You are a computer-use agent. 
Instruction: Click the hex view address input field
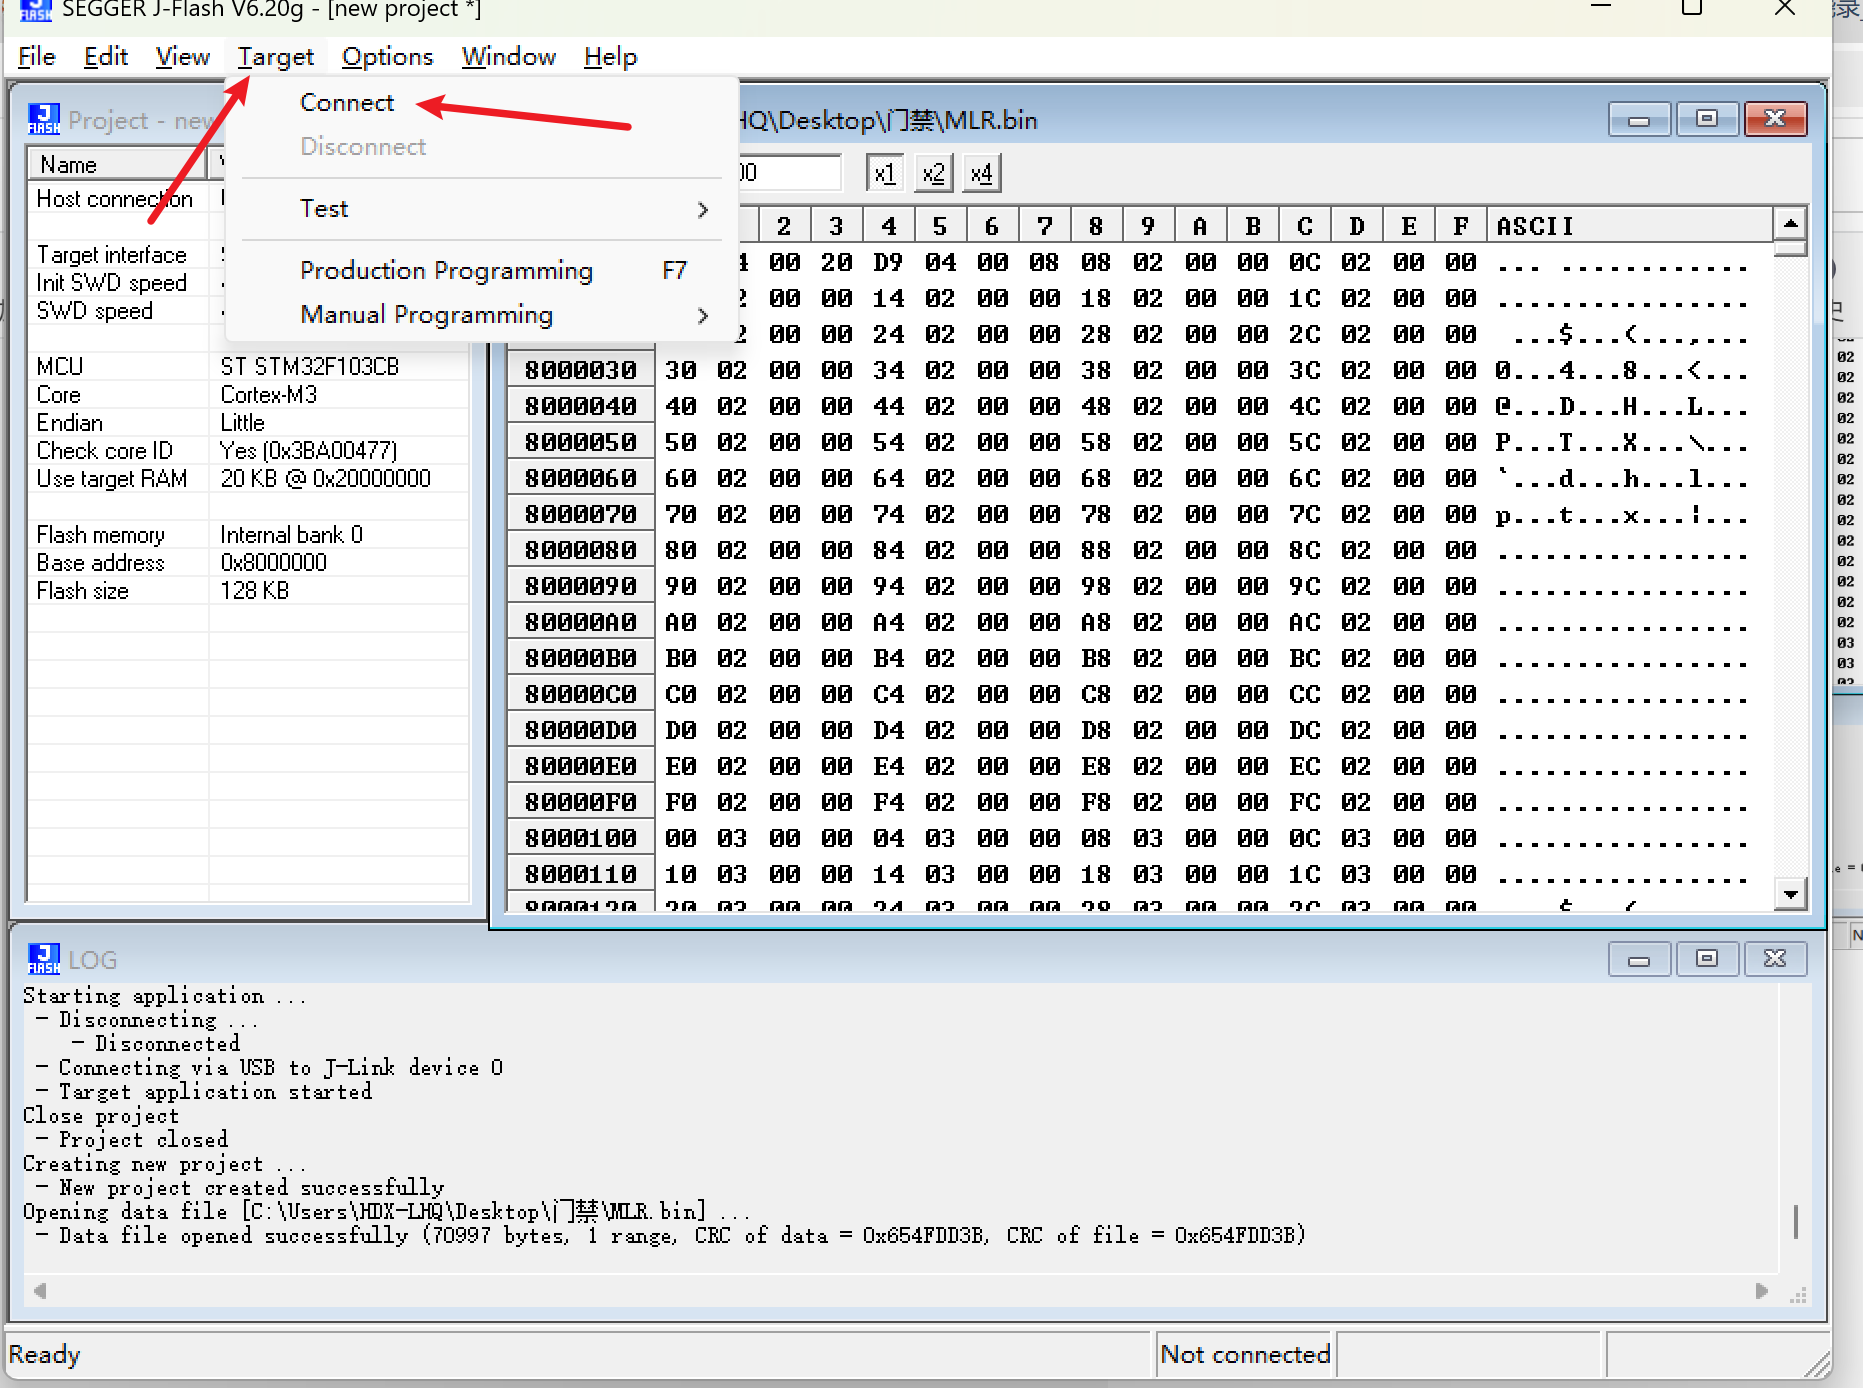[790, 173]
